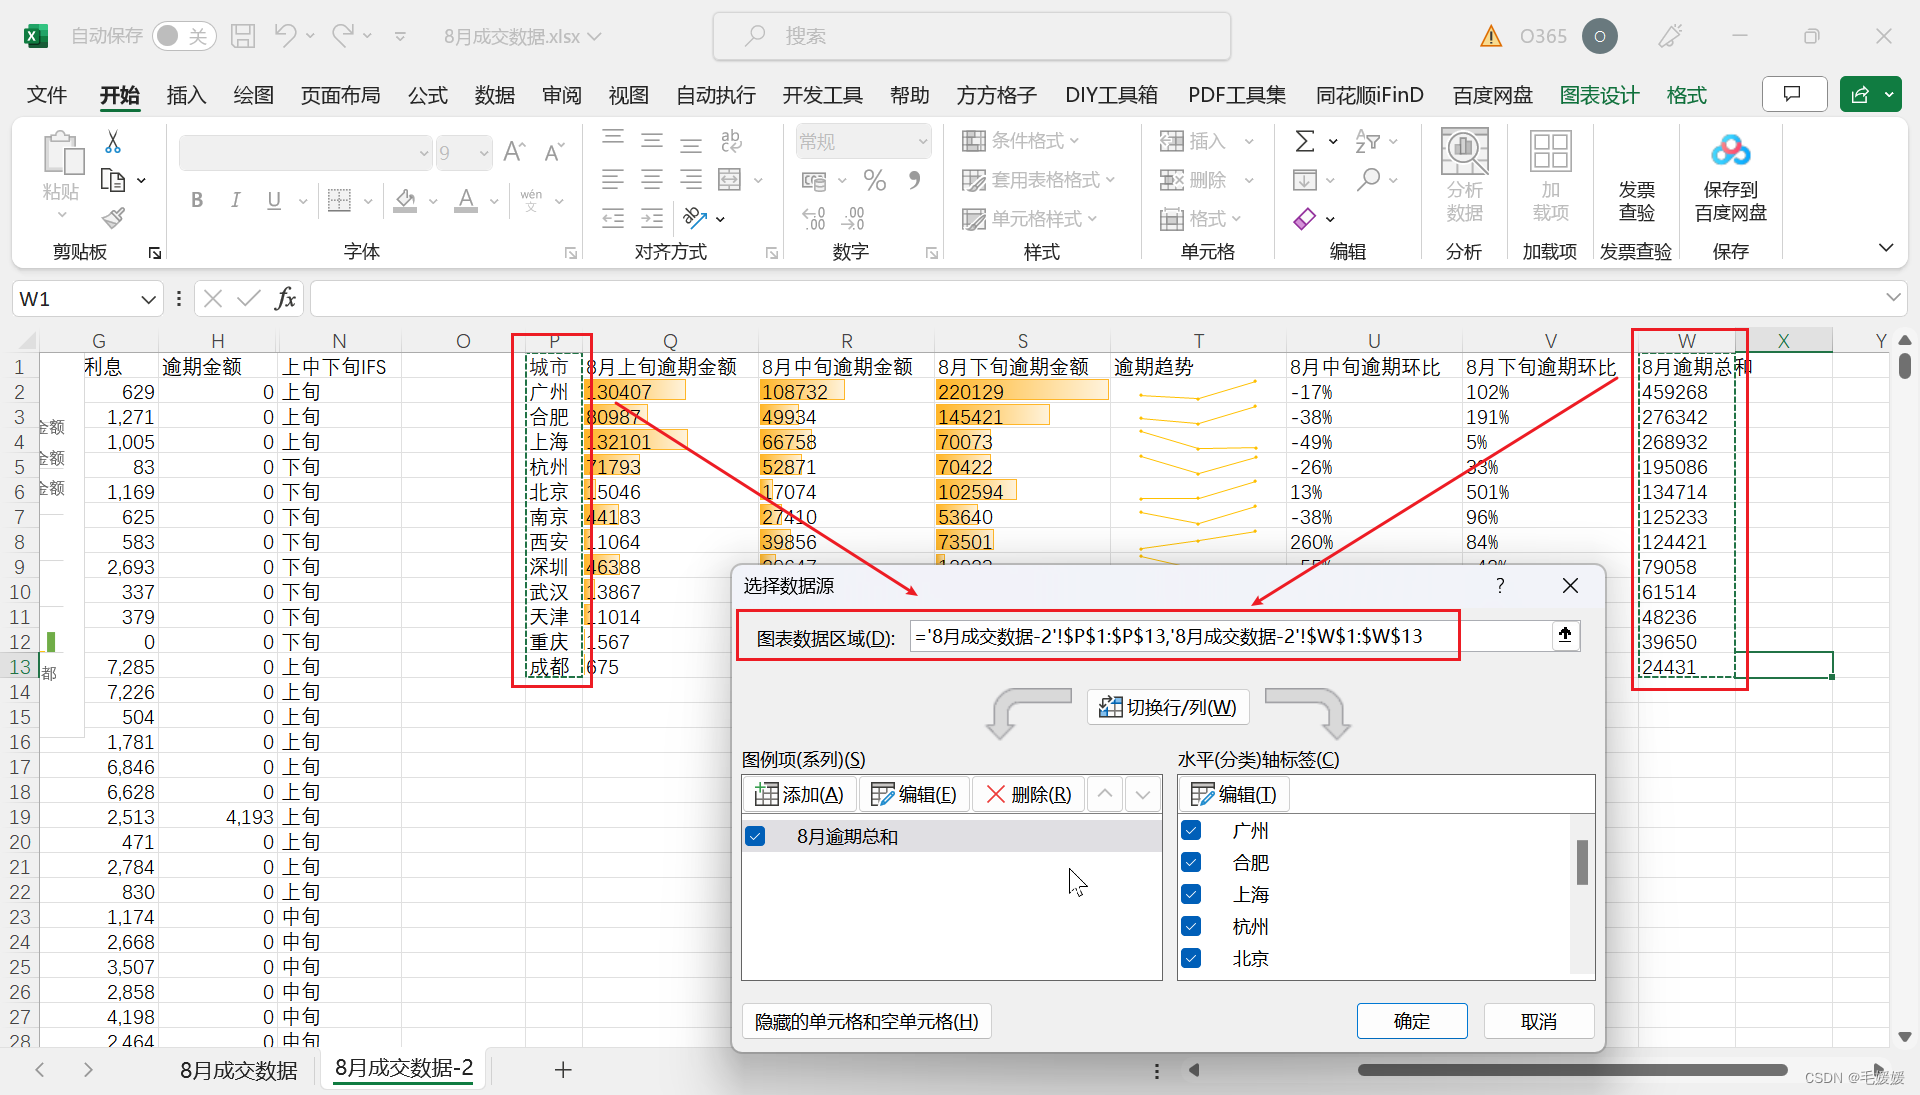Toggle the AutoSave switch
This screenshot has width=1920, height=1095.
(x=184, y=36)
